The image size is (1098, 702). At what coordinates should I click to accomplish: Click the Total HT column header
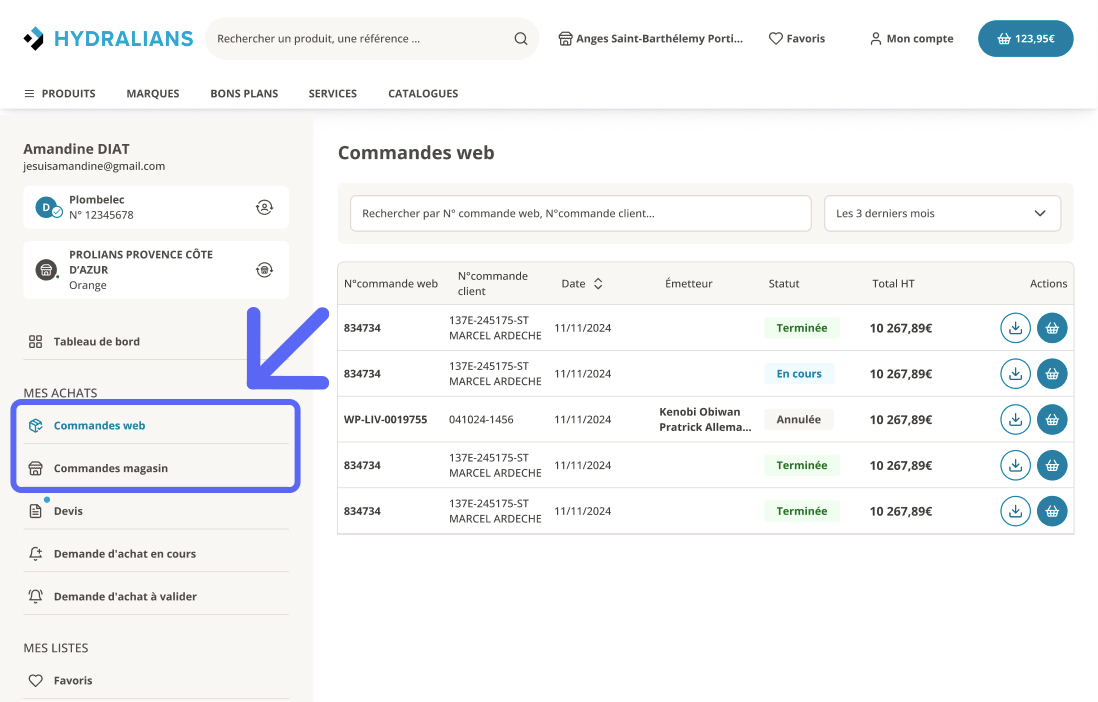point(893,284)
